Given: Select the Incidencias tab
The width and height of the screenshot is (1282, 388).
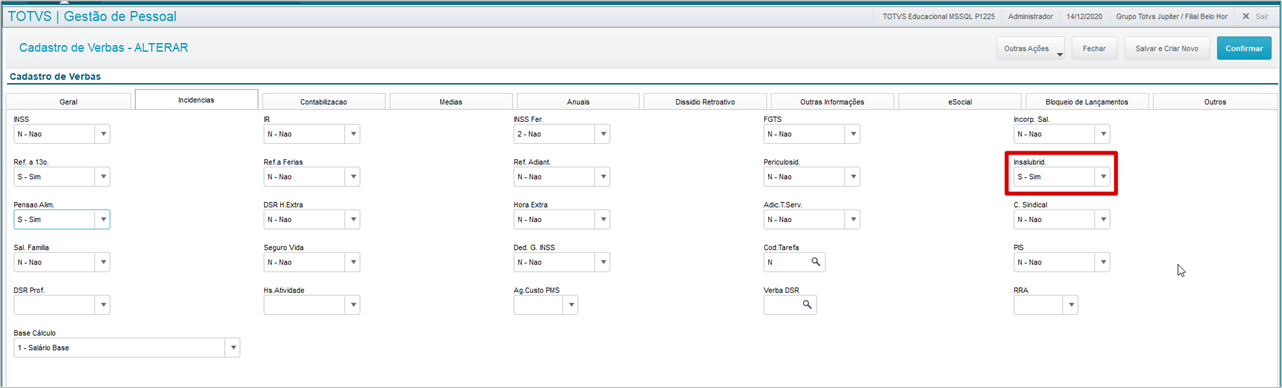Looking at the screenshot, I should 196,100.
